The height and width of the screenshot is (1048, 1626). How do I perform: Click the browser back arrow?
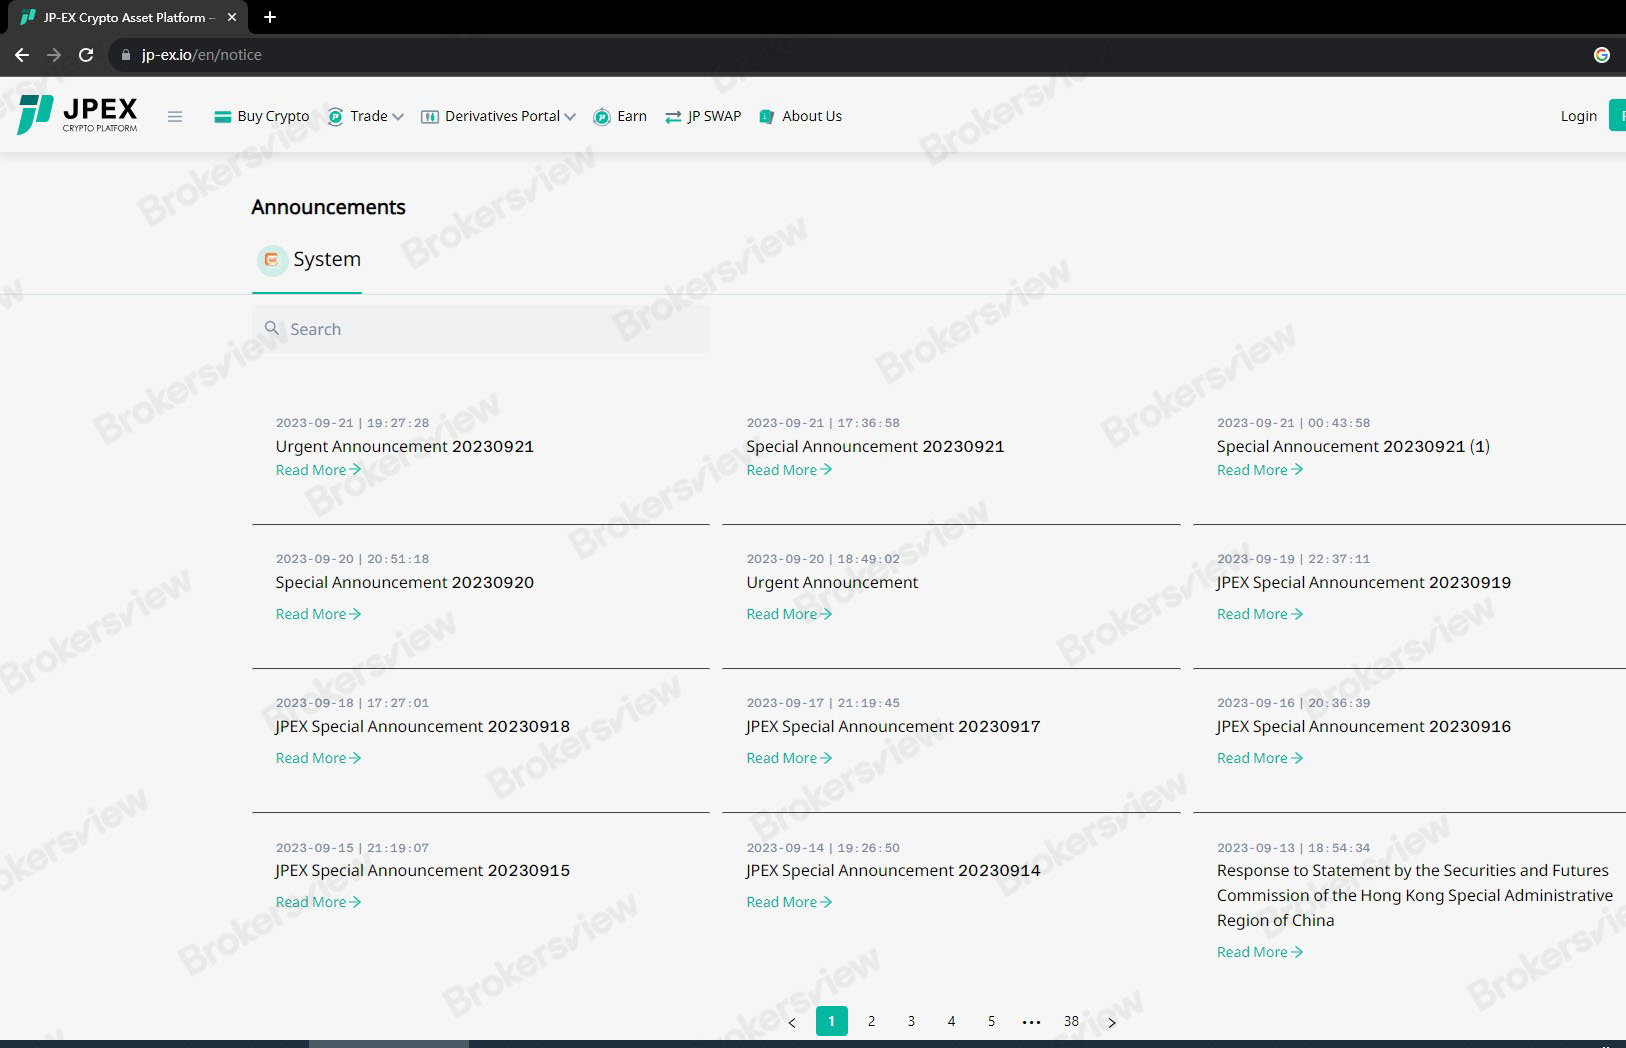22,55
